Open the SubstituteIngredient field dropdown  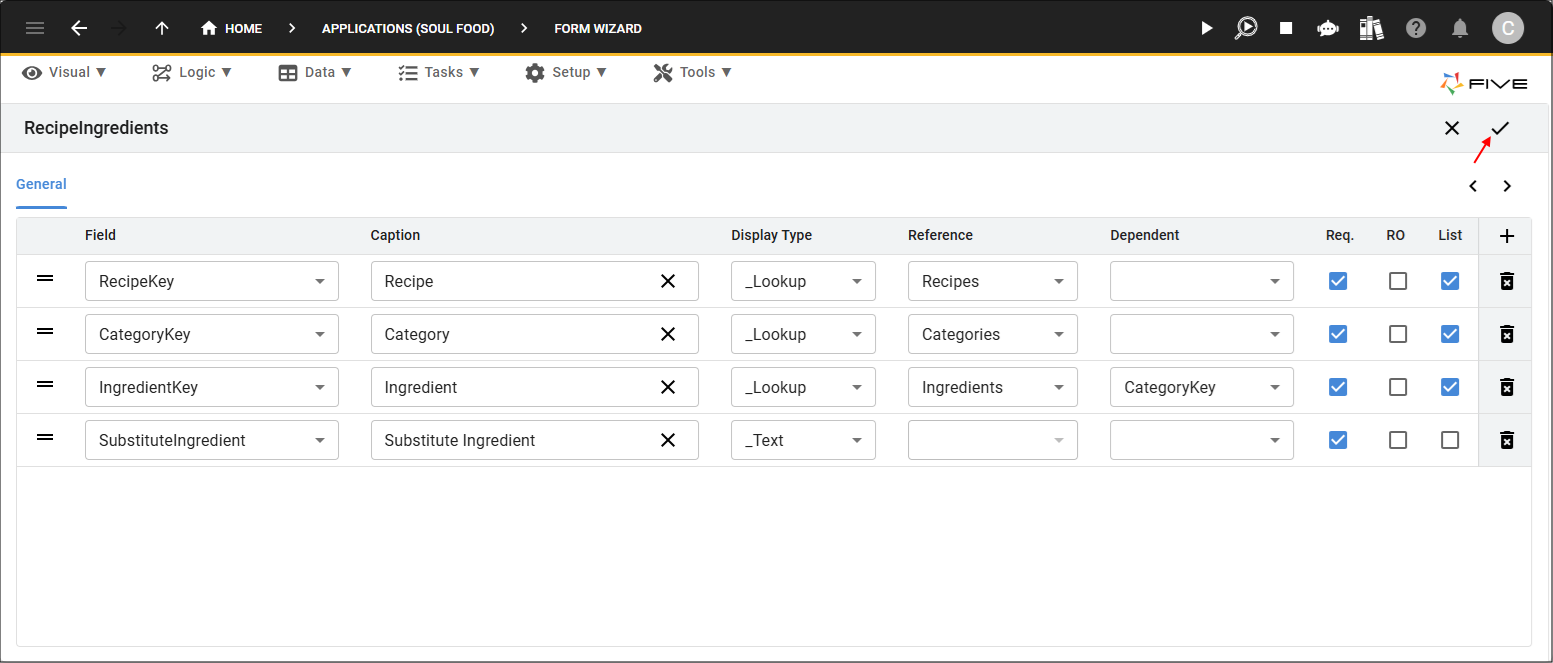[x=212, y=440]
